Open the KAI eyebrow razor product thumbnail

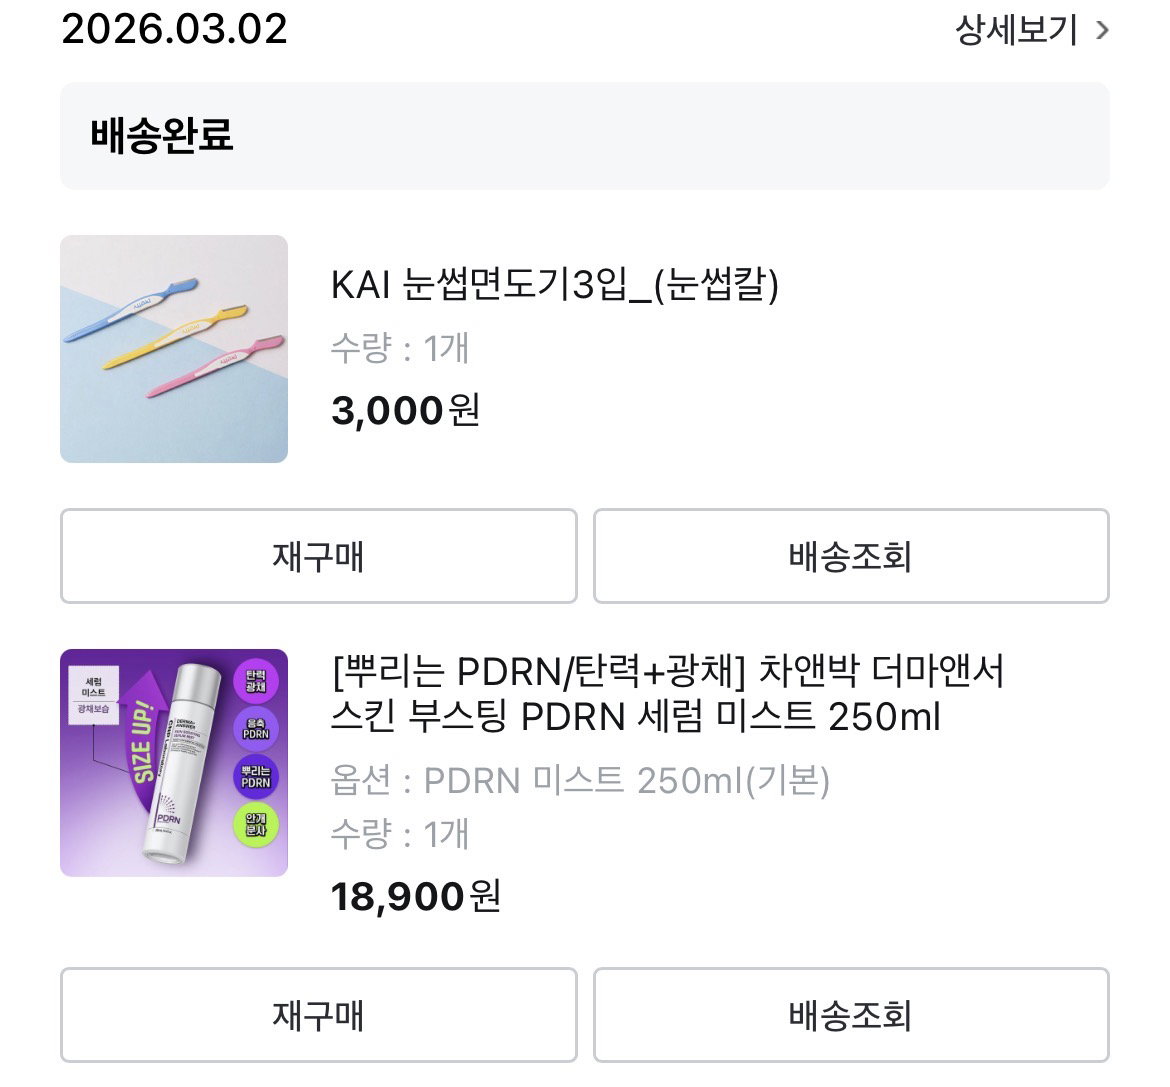[x=174, y=348]
